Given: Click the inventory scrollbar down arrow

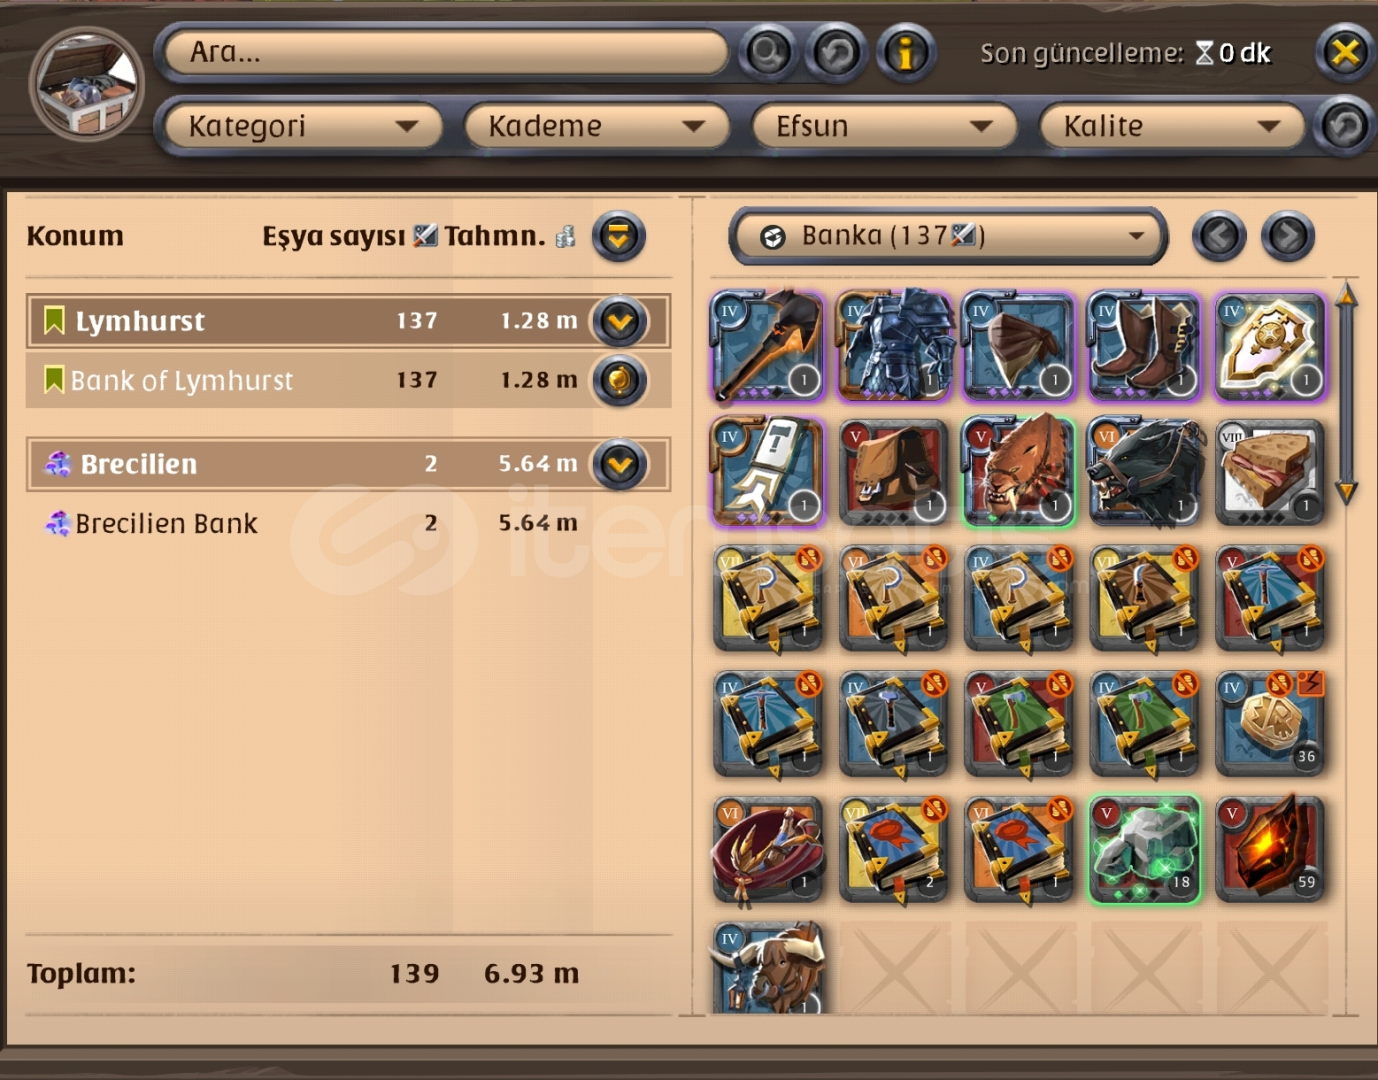Looking at the screenshot, I should (x=1347, y=492).
